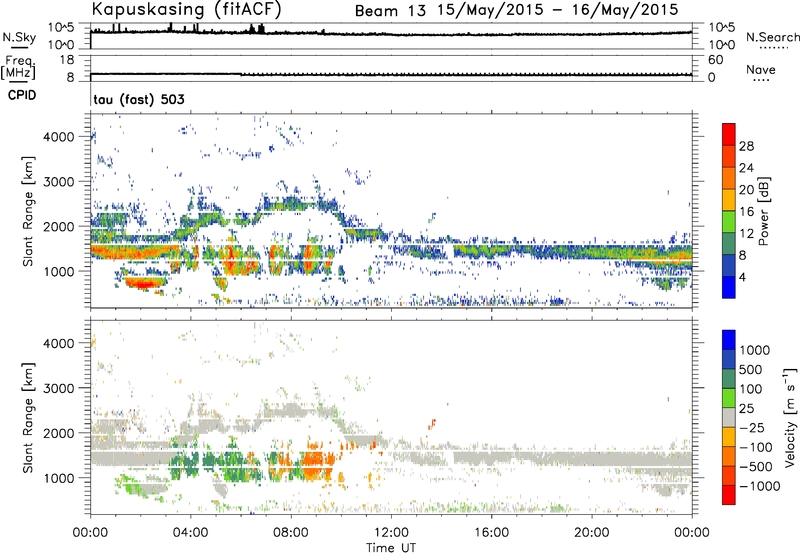Click the 'Kapuskasing (fitACF)' title text
Screen dimensions: 800x554
(x=186, y=10)
